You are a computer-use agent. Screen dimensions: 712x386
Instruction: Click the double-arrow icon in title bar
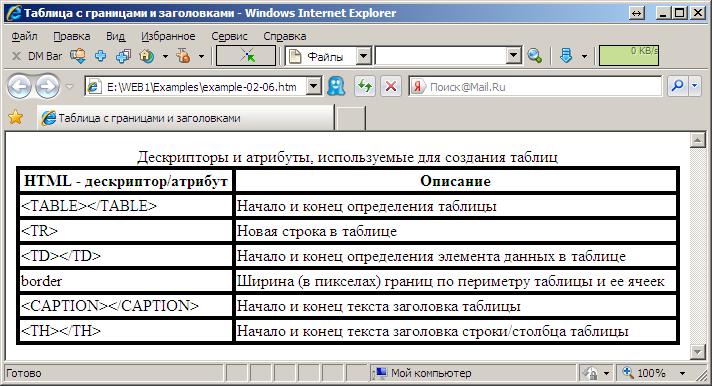coord(637,14)
